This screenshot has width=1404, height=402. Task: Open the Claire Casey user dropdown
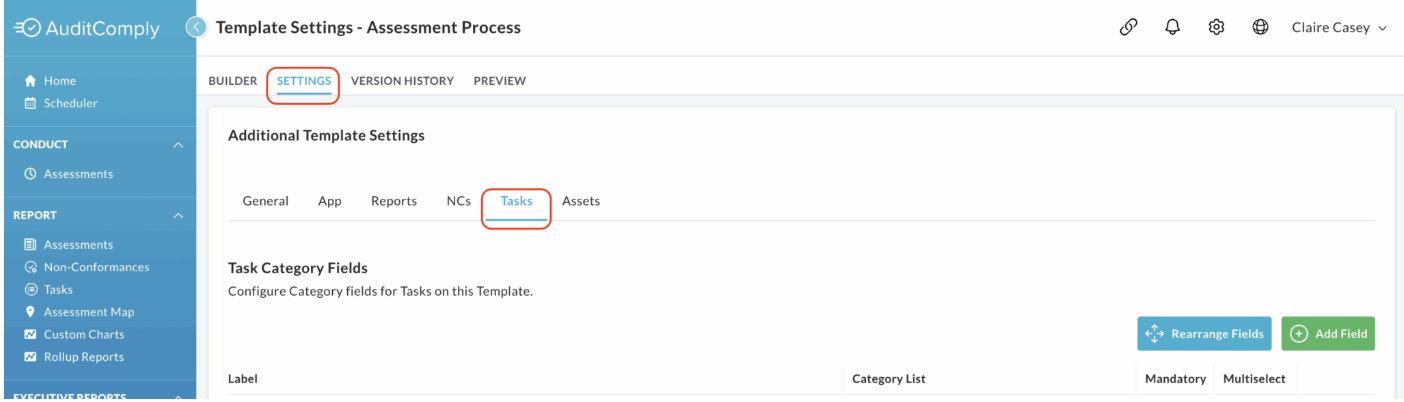click(x=1339, y=28)
